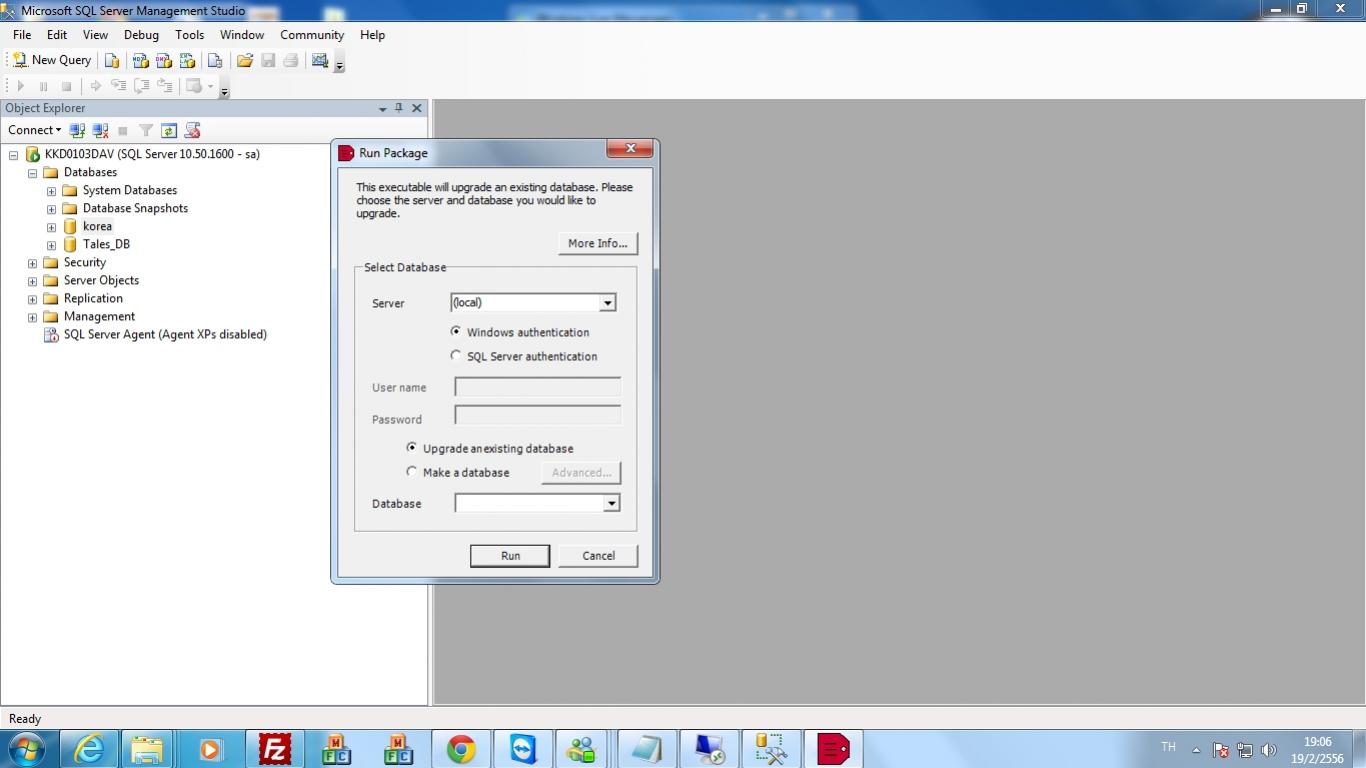
Task: Open the Server combo box dropdown
Action: [607, 303]
